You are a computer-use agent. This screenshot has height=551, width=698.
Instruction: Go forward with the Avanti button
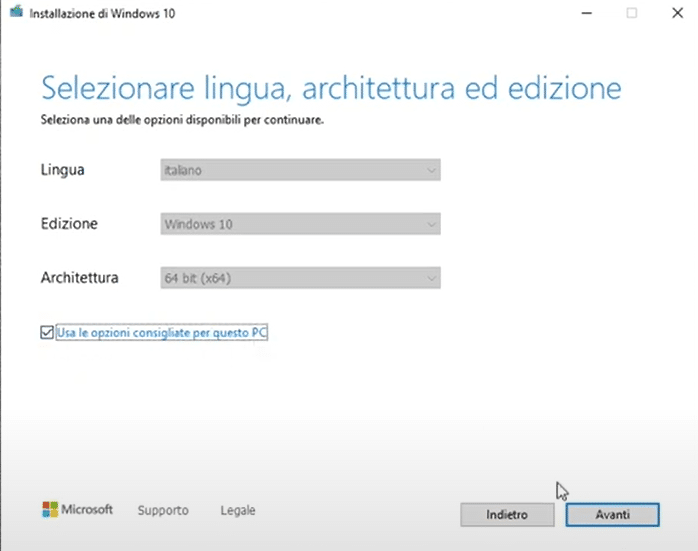click(x=613, y=515)
